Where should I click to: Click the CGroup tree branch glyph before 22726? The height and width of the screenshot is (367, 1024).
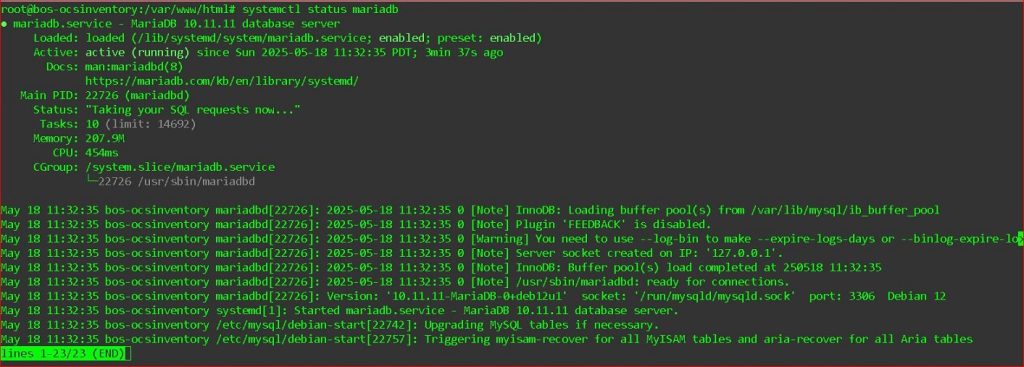[91, 182]
